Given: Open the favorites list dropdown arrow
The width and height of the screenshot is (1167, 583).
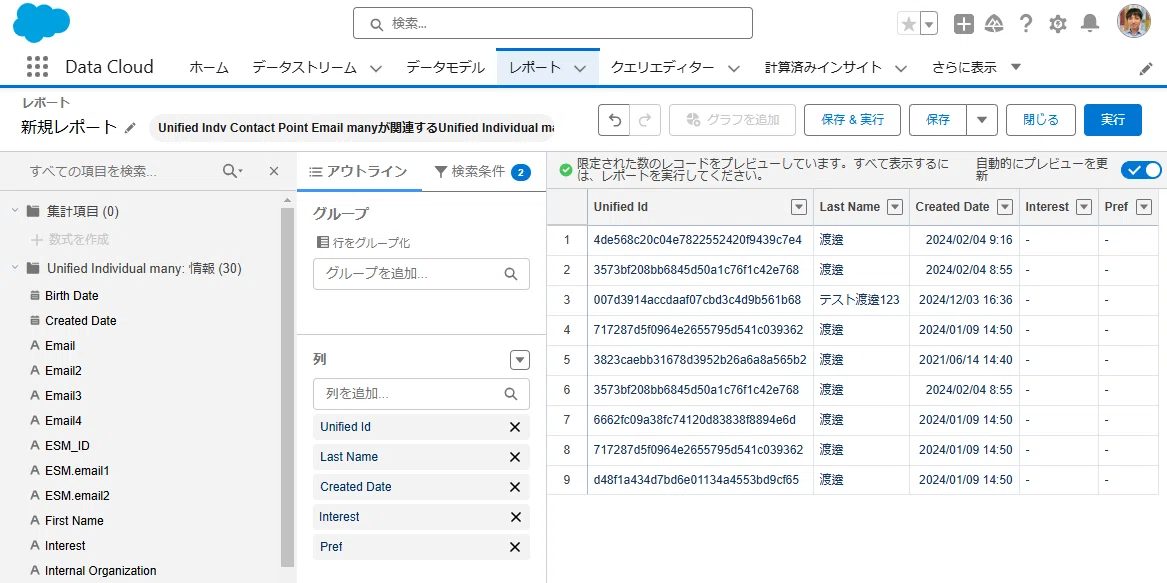Looking at the screenshot, I should 929,24.
